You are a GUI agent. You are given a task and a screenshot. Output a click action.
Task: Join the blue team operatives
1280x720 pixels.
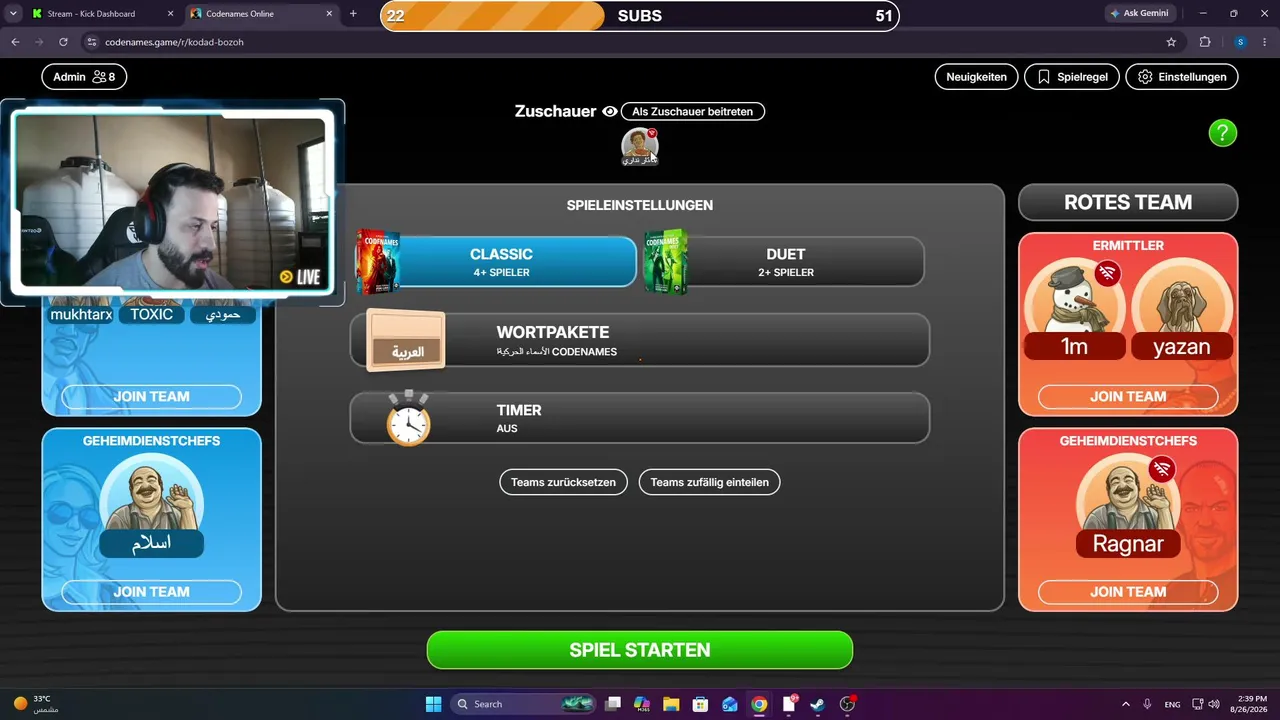point(151,397)
